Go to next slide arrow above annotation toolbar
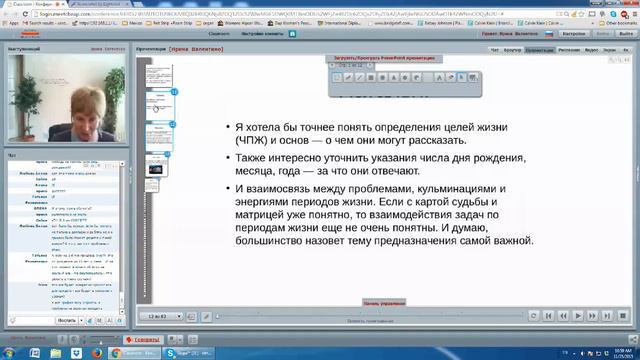This screenshot has width=640, height=360. [x=369, y=65]
